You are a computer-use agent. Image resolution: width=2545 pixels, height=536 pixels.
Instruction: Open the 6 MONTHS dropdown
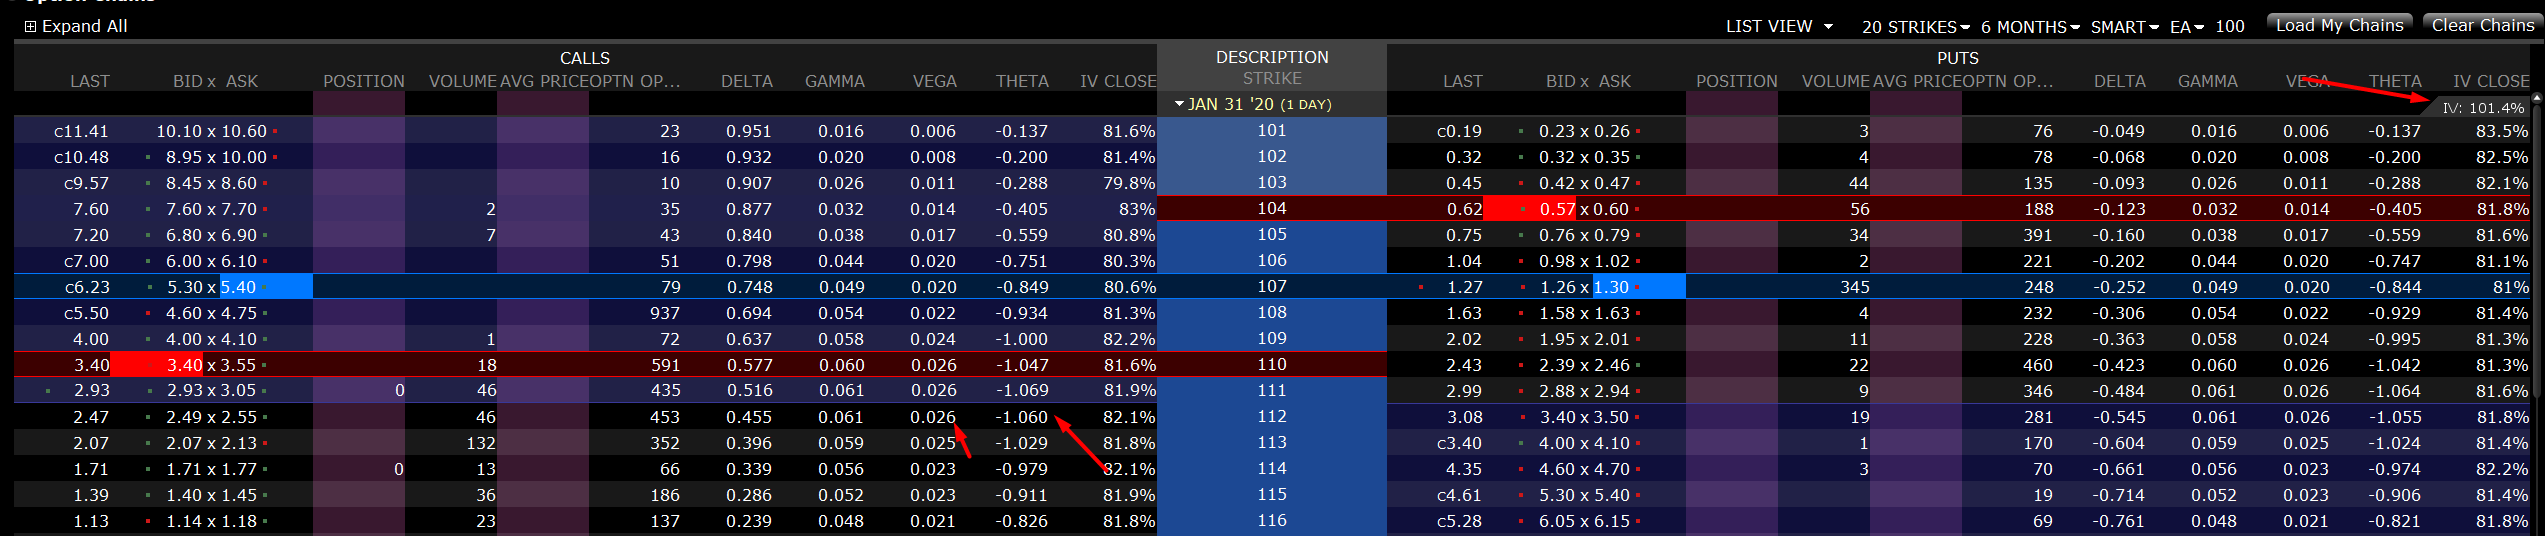[x=2030, y=27]
